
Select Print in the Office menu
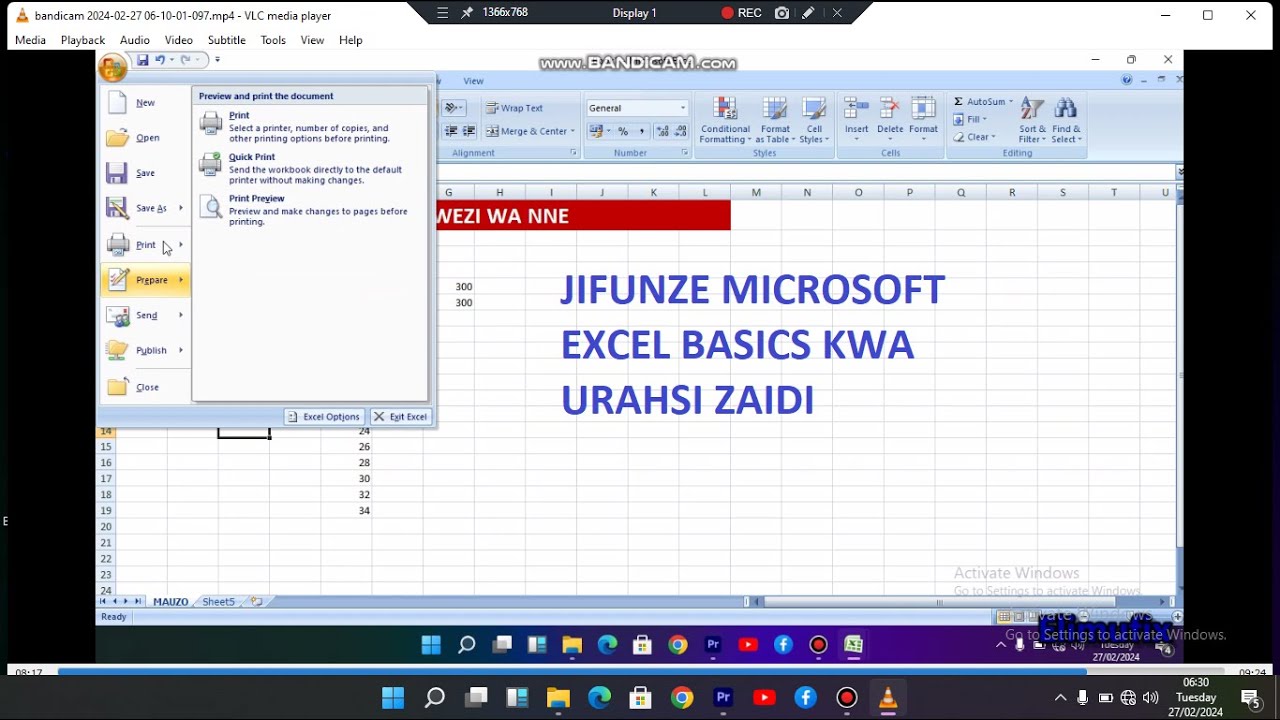pos(145,245)
